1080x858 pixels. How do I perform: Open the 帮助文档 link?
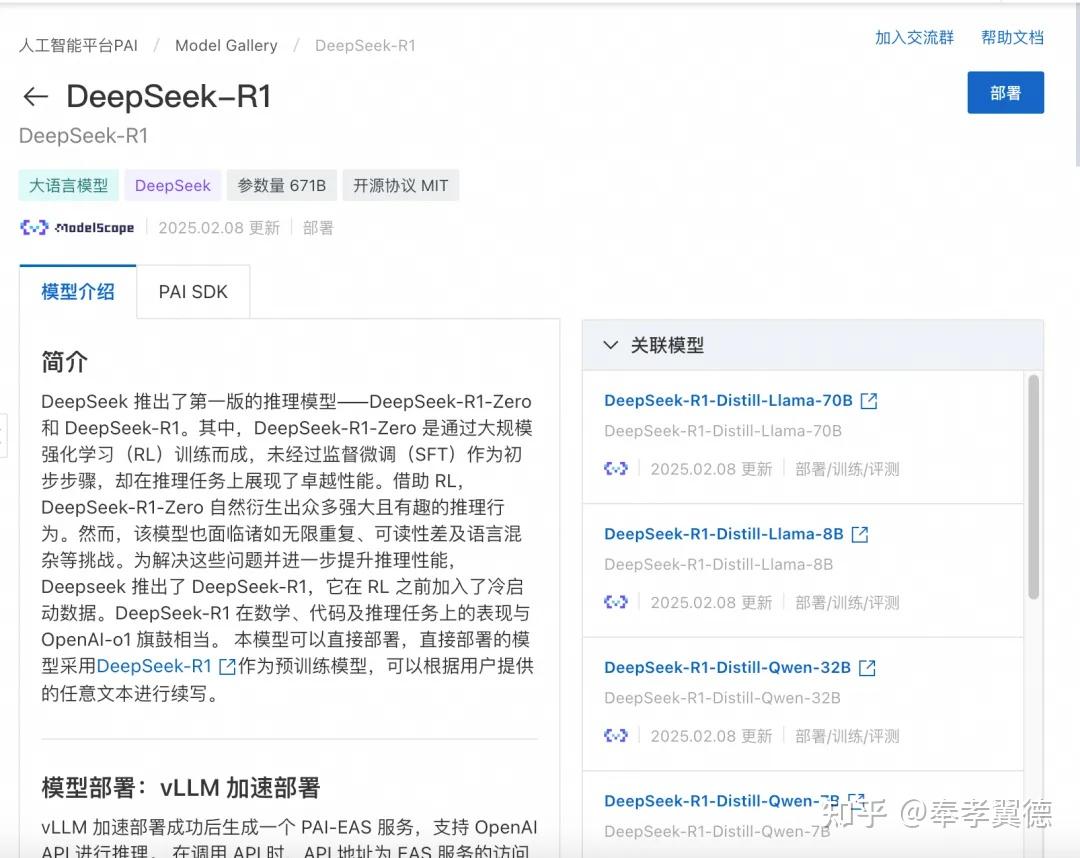click(x=1012, y=36)
